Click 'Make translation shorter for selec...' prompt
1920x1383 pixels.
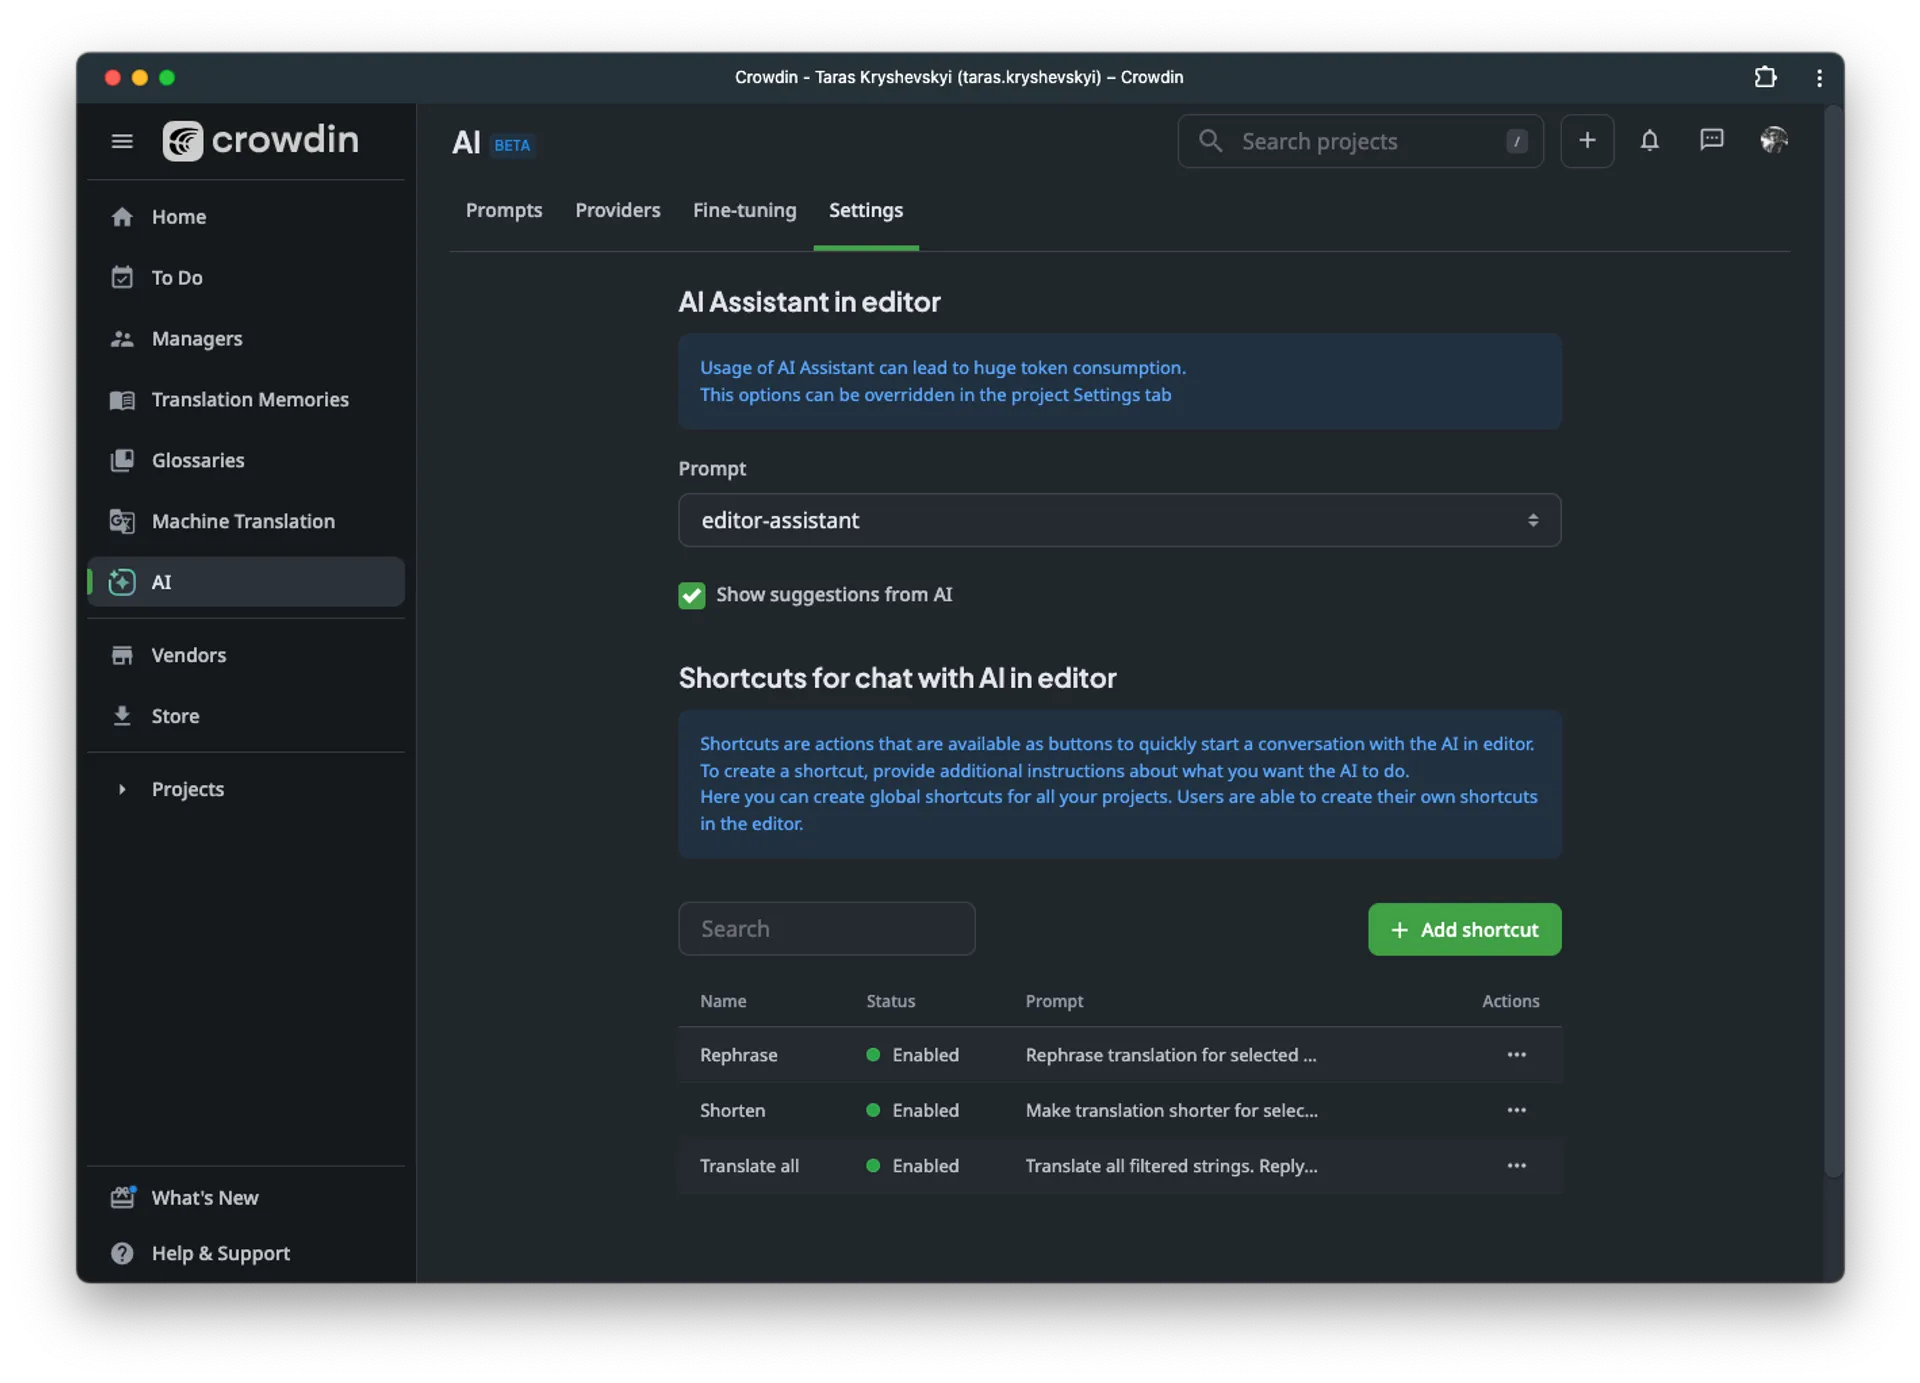pos(1172,1110)
